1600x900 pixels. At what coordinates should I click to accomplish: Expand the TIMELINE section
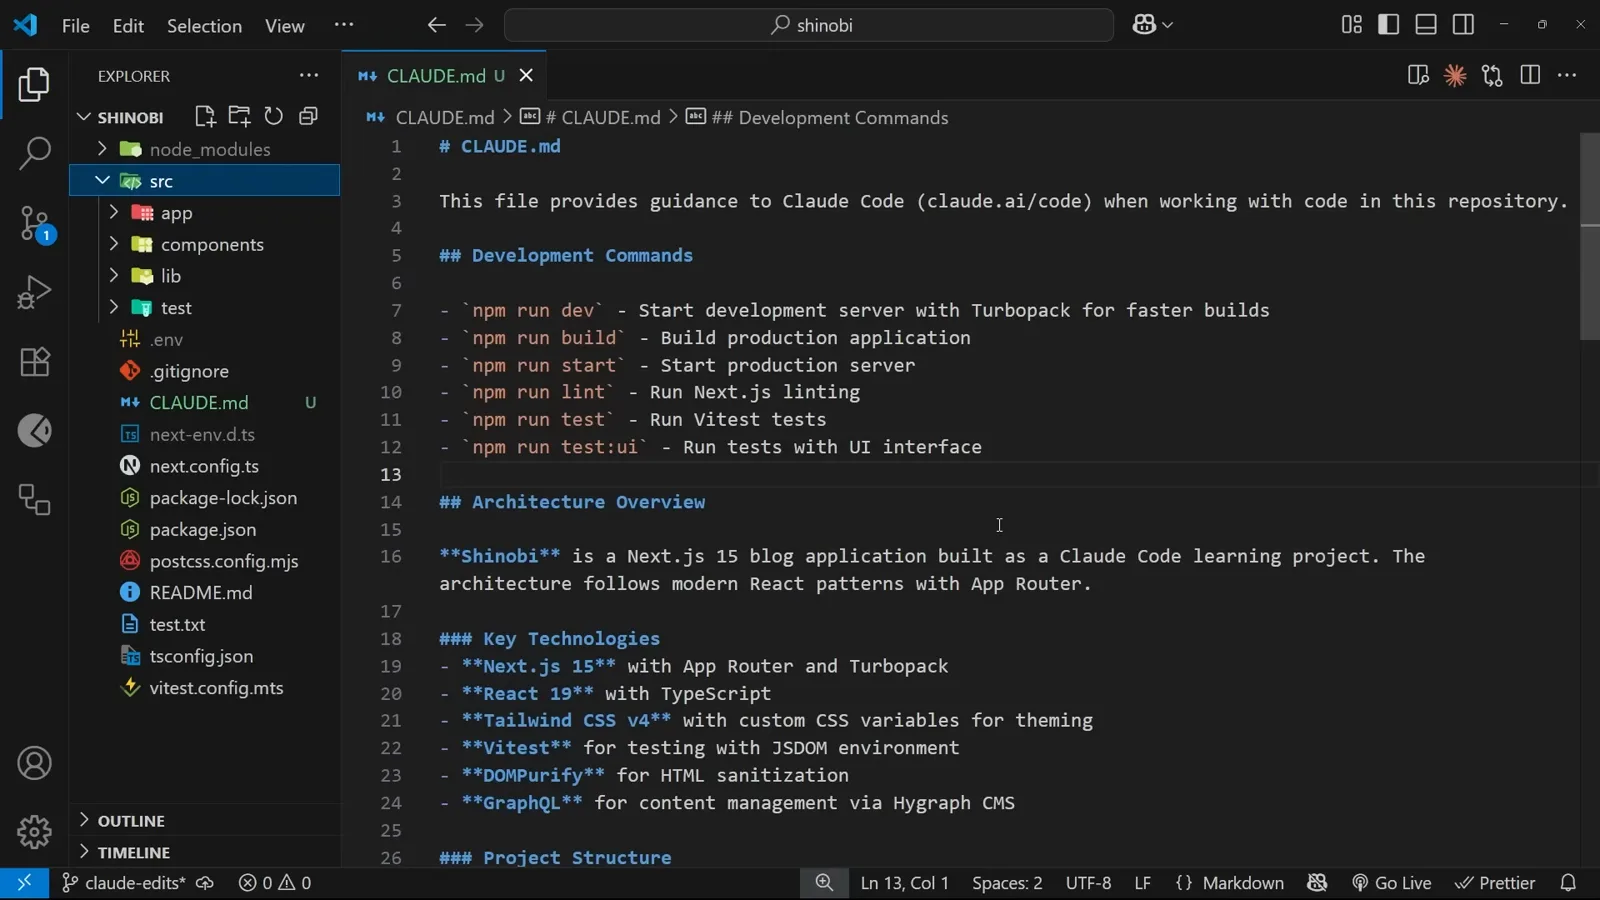click(205, 853)
